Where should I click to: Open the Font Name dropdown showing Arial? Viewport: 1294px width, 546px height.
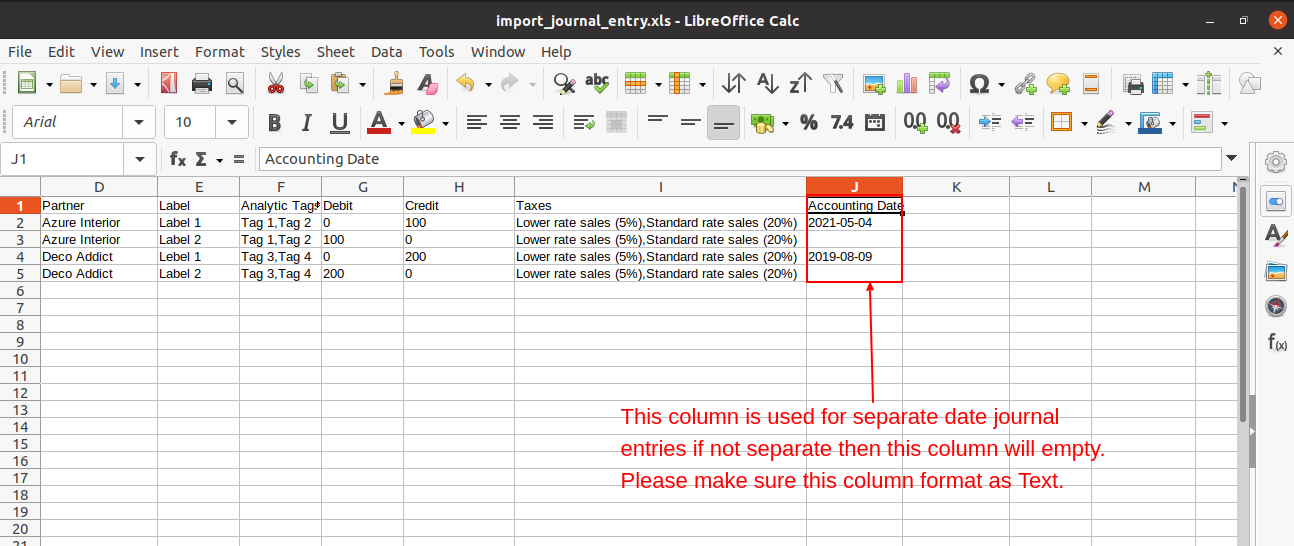point(138,122)
